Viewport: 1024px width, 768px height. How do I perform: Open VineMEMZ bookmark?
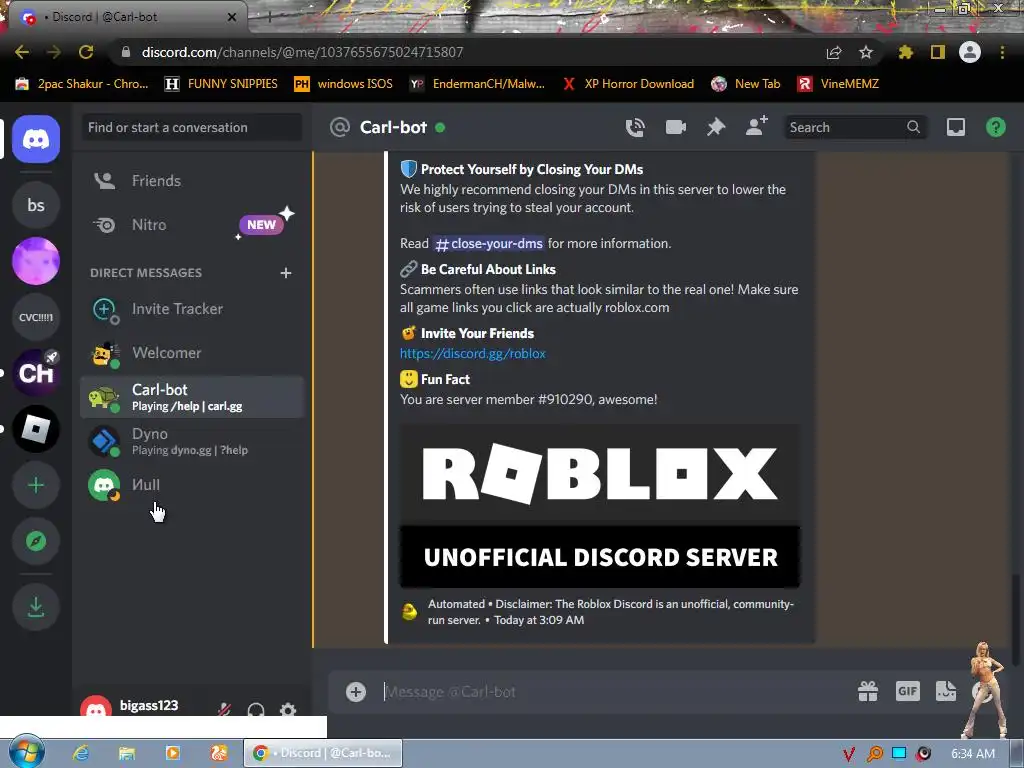(839, 84)
